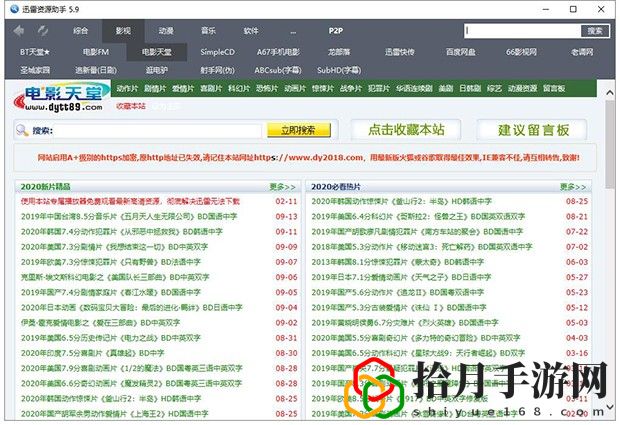This screenshot has width=620, height=425.
Task: Click the top 搜索 button
Action: click(x=595, y=31)
